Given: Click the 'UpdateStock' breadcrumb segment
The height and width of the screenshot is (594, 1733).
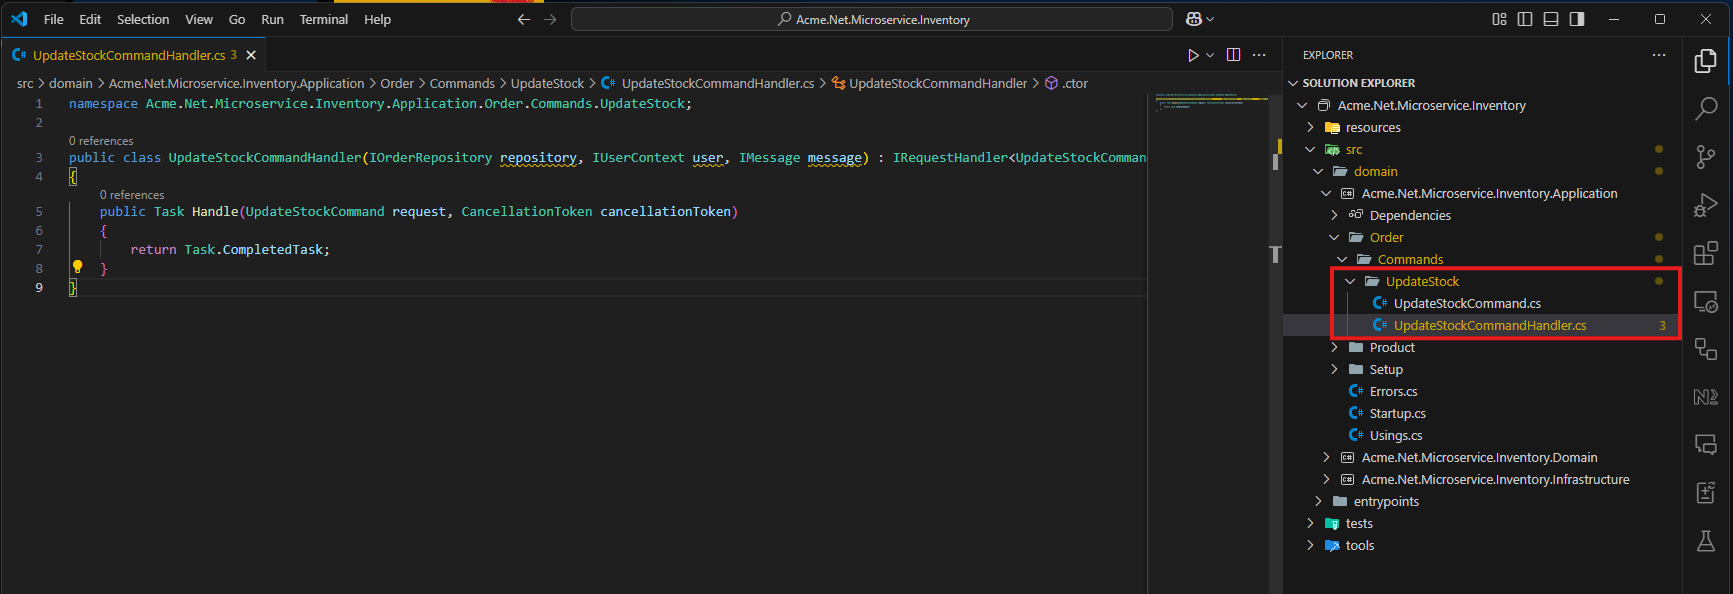Looking at the screenshot, I should click(x=547, y=83).
